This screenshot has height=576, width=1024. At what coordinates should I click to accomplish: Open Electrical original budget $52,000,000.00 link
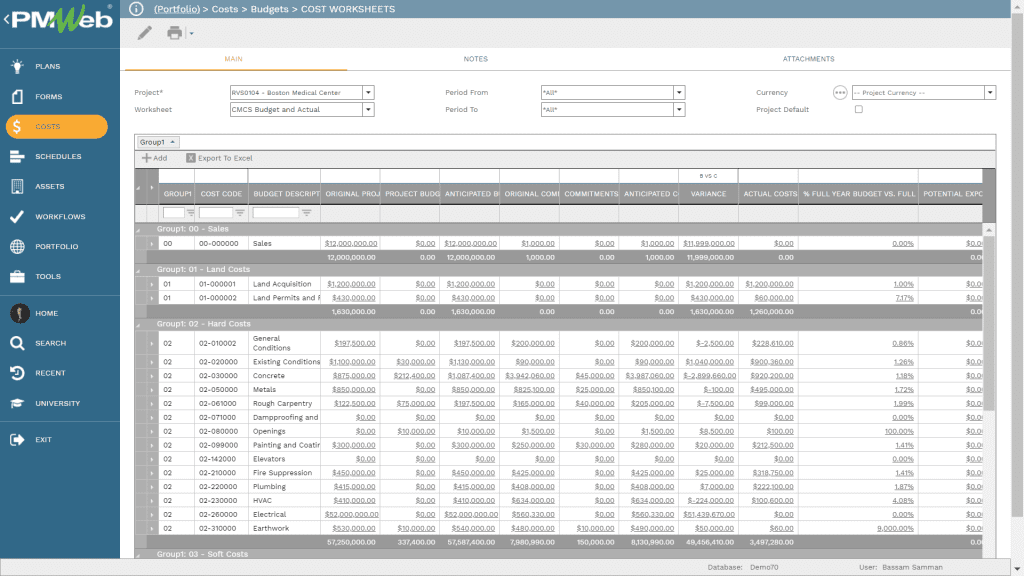coord(351,515)
